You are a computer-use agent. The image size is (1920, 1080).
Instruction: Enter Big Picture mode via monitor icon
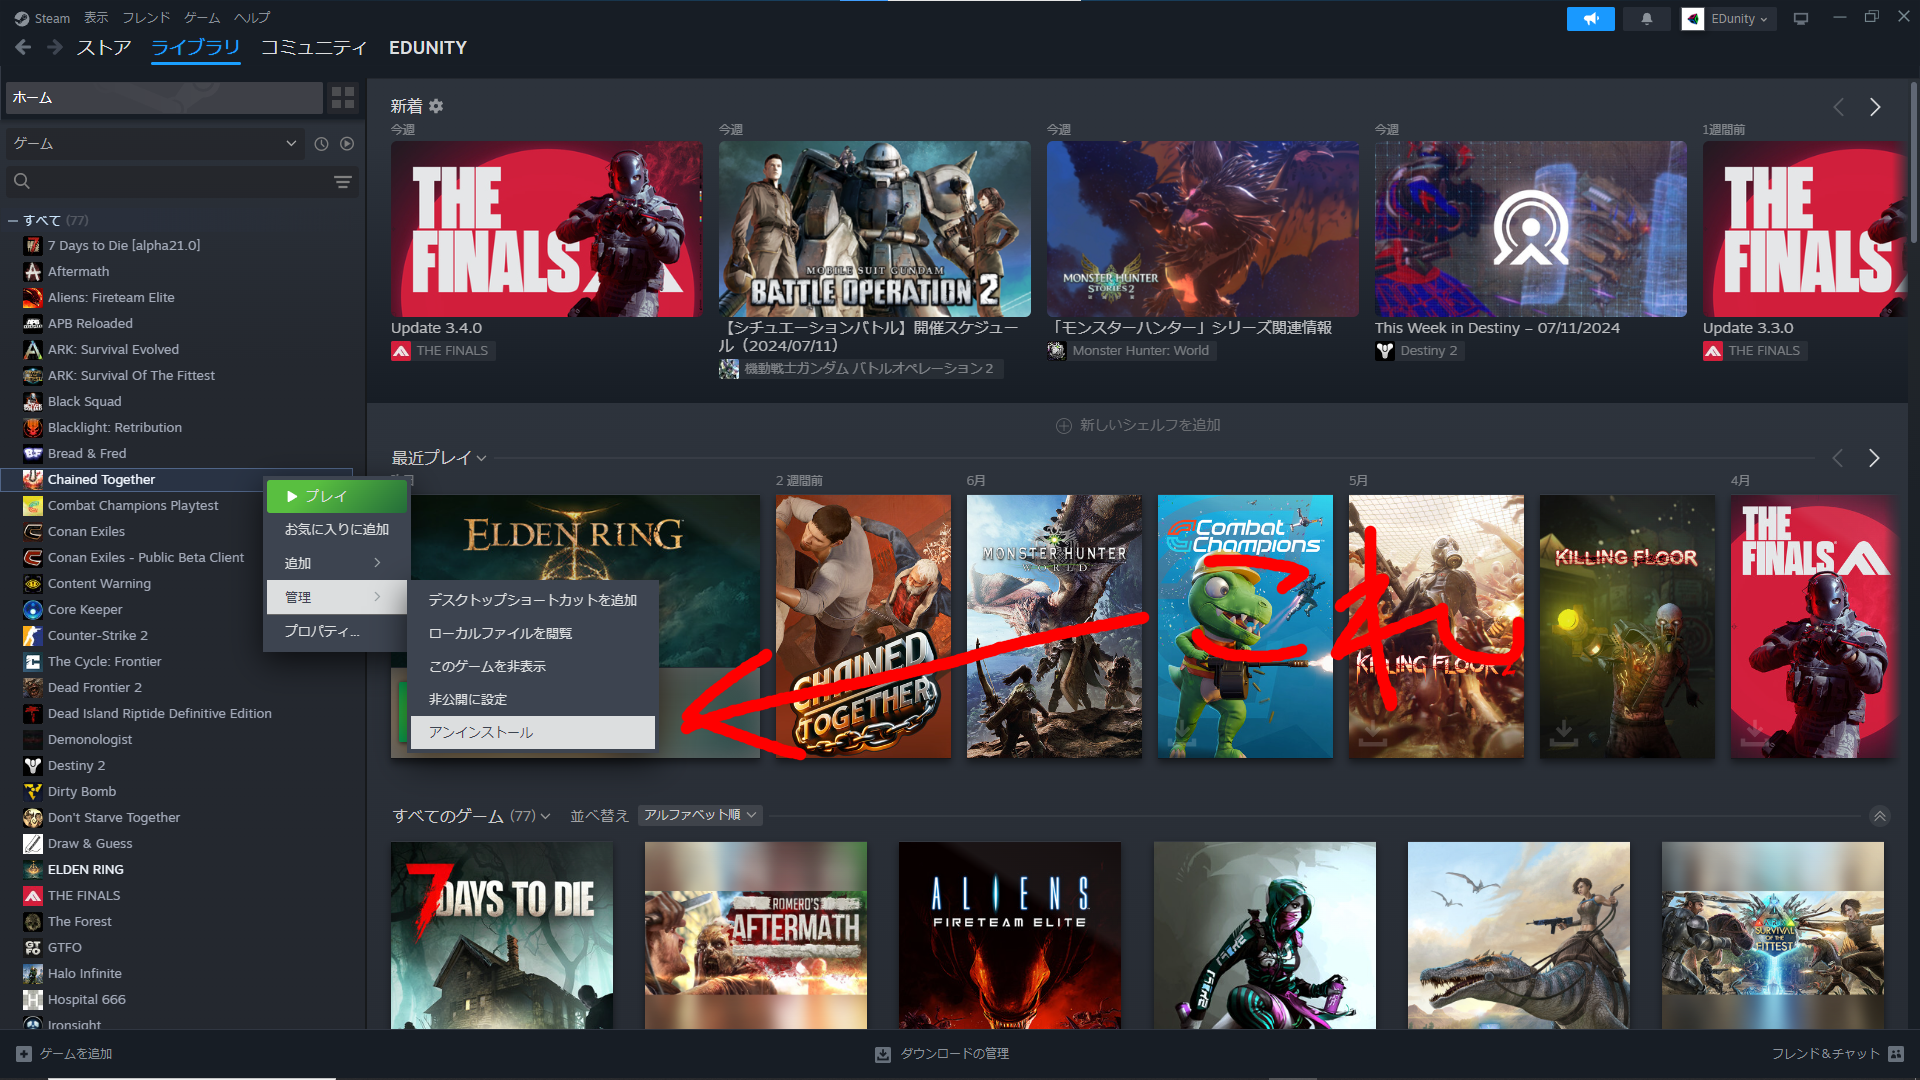pyautogui.click(x=1800, y=19)
